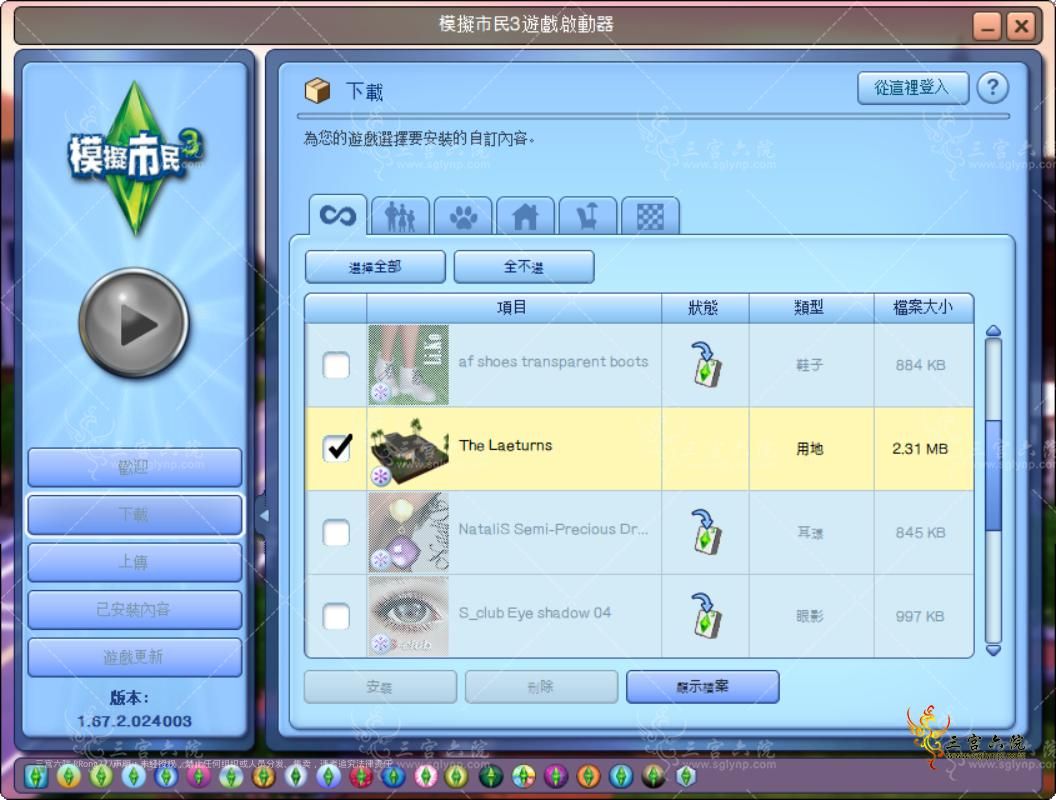The image size is (1056, 800).
Task: Launch the game with the play button
Action: [x=134, y=323]
